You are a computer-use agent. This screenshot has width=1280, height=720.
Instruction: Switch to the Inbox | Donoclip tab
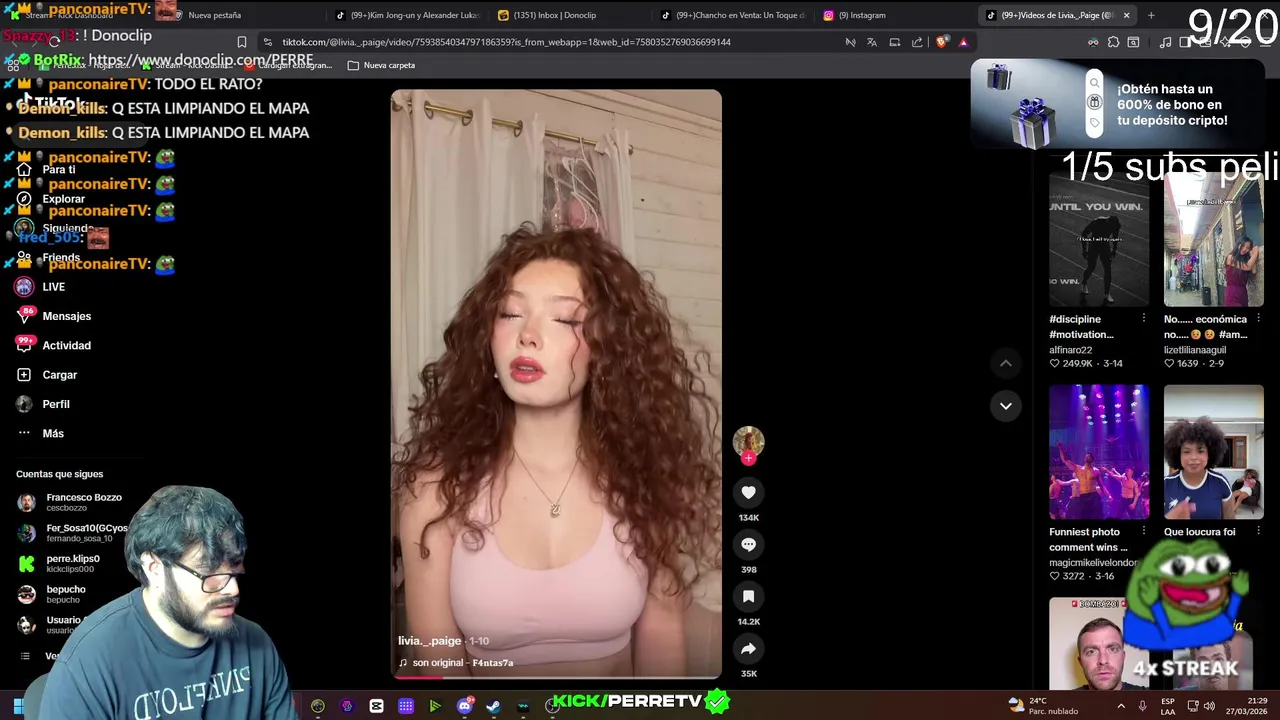point(547,15)
